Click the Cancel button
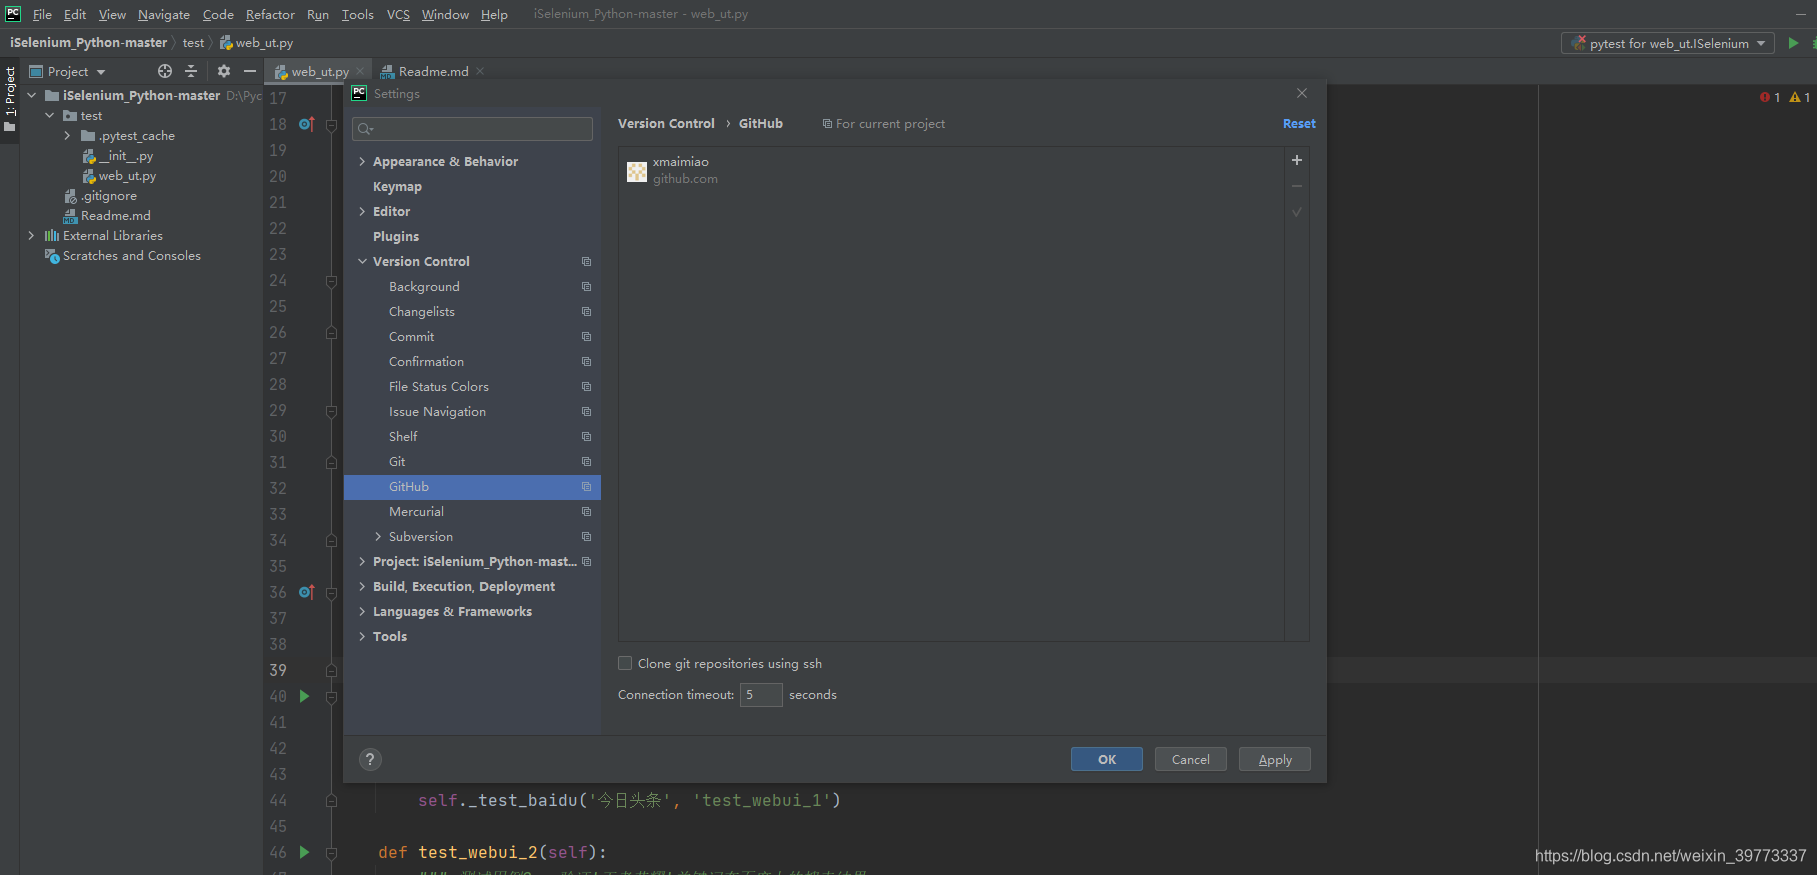 tap(1191, 759)
